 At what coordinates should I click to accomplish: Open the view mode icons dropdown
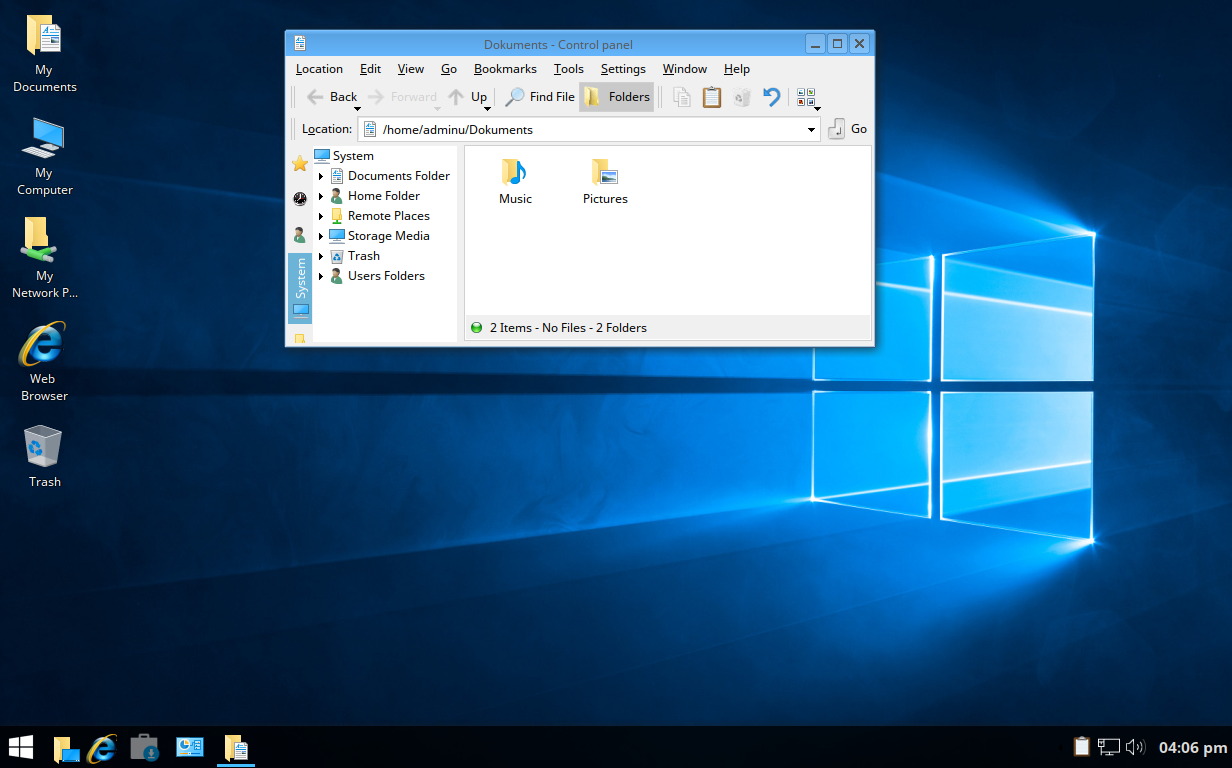pyautogui.click(x=808, y=98)
